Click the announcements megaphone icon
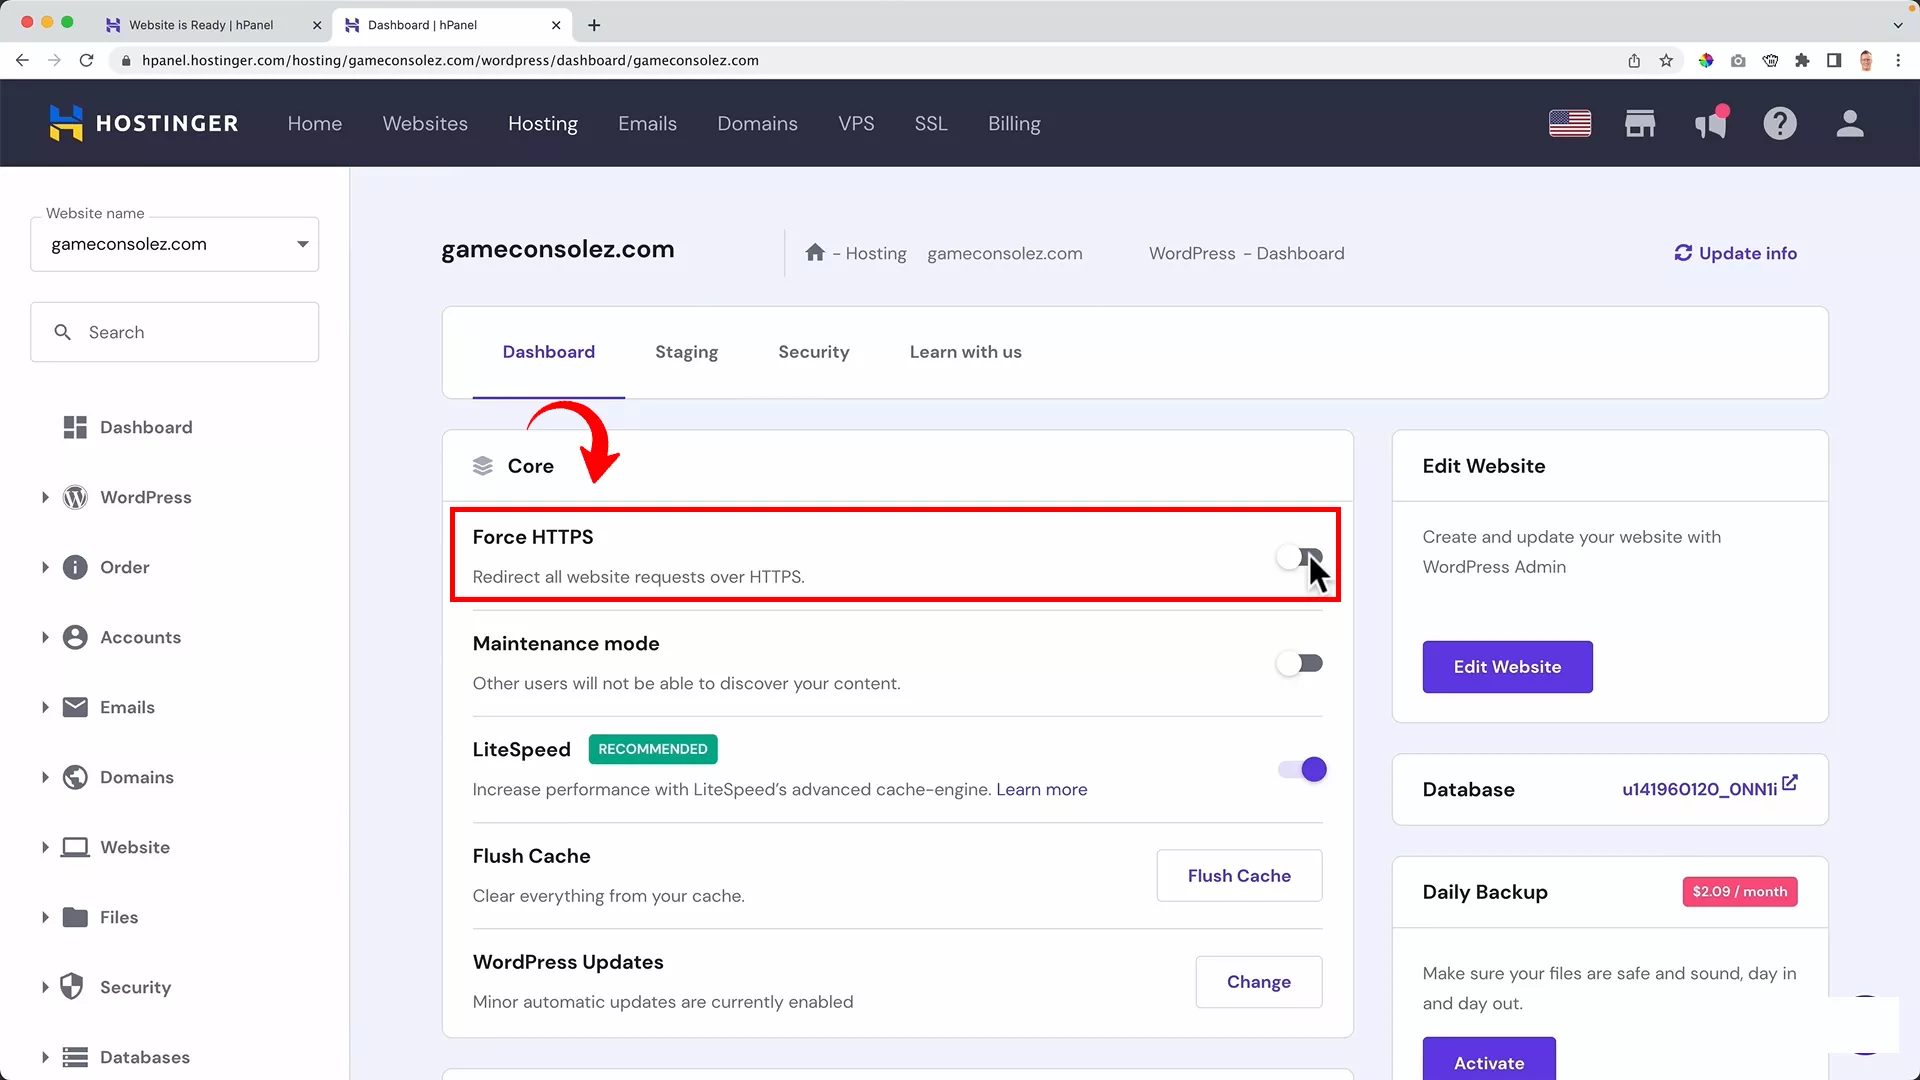Viewport: 1920px width, 1080px height. [1710, 124]
